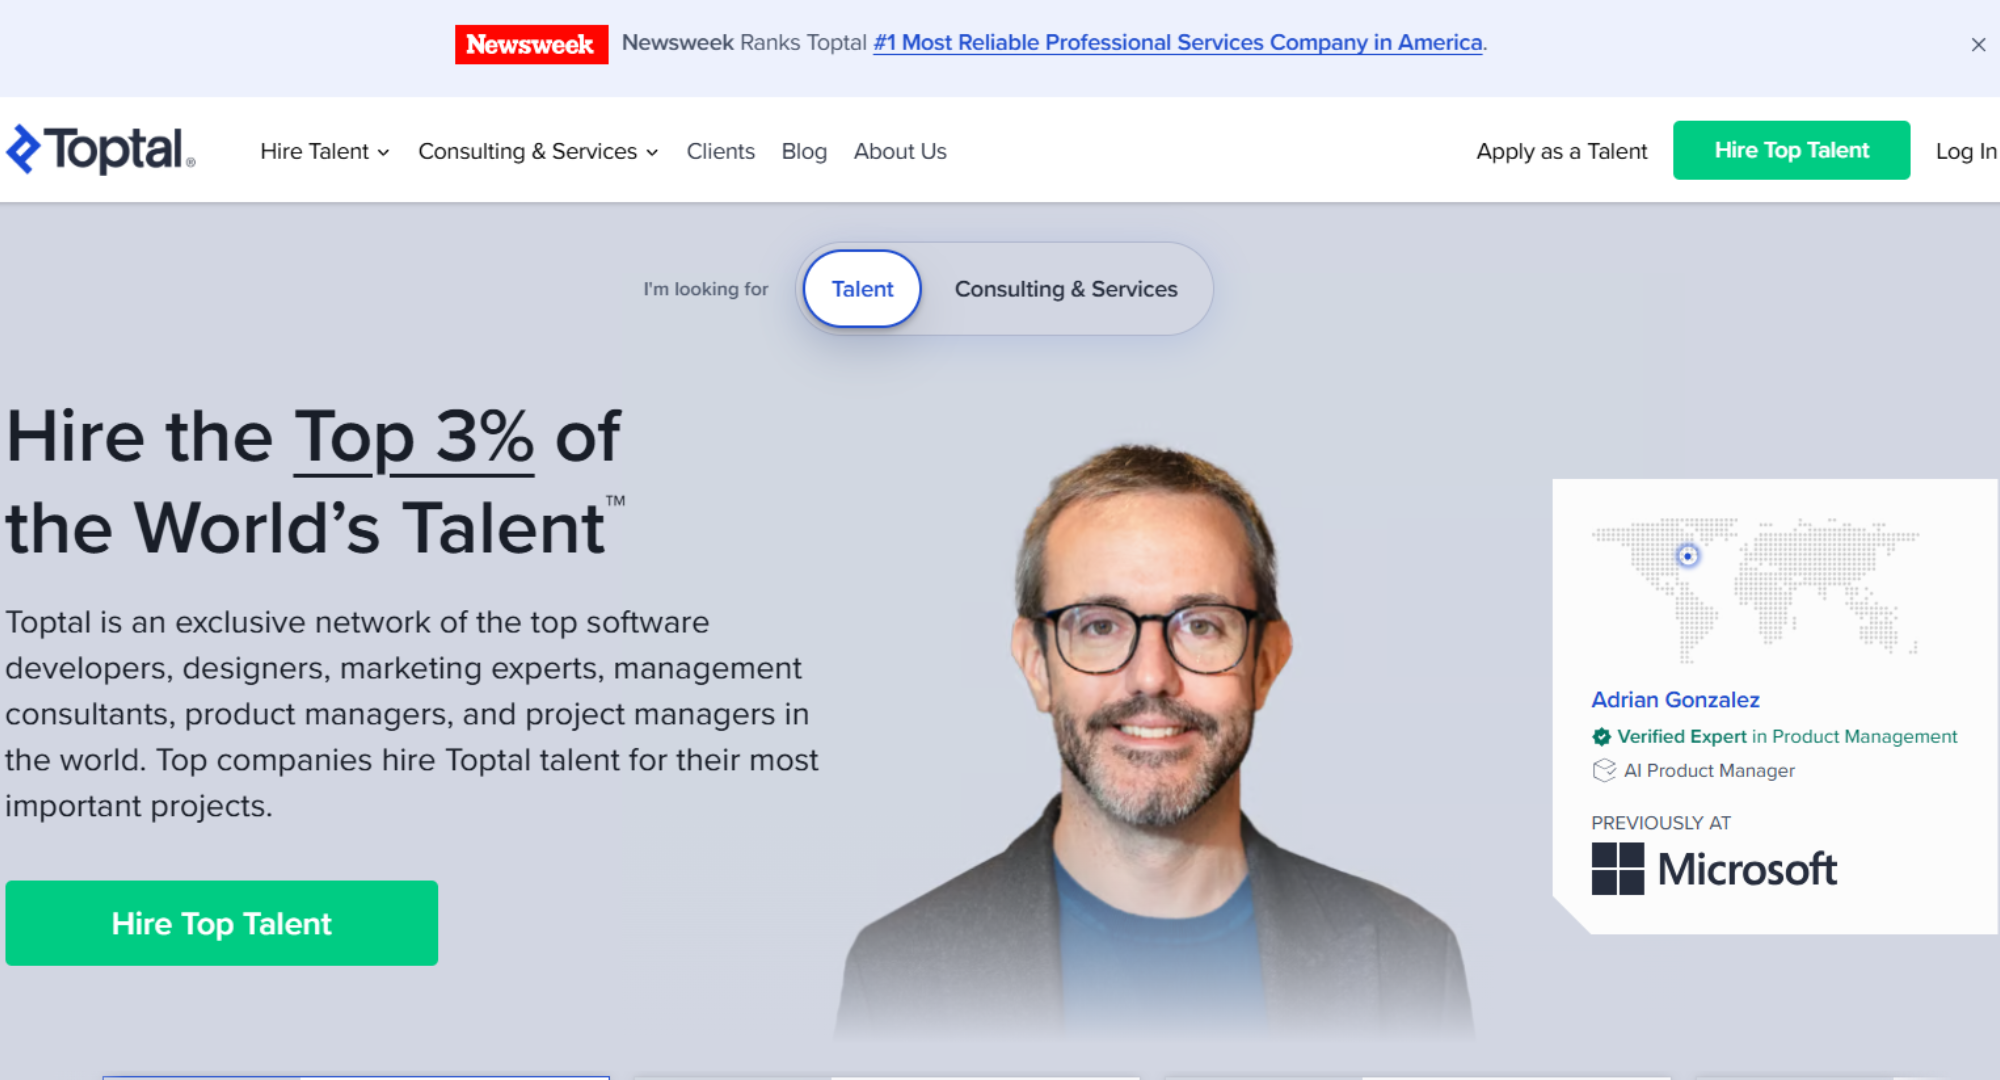
Task: Click the Toptal logo icon
Action: pyautogui.click(x=24, y=150)
